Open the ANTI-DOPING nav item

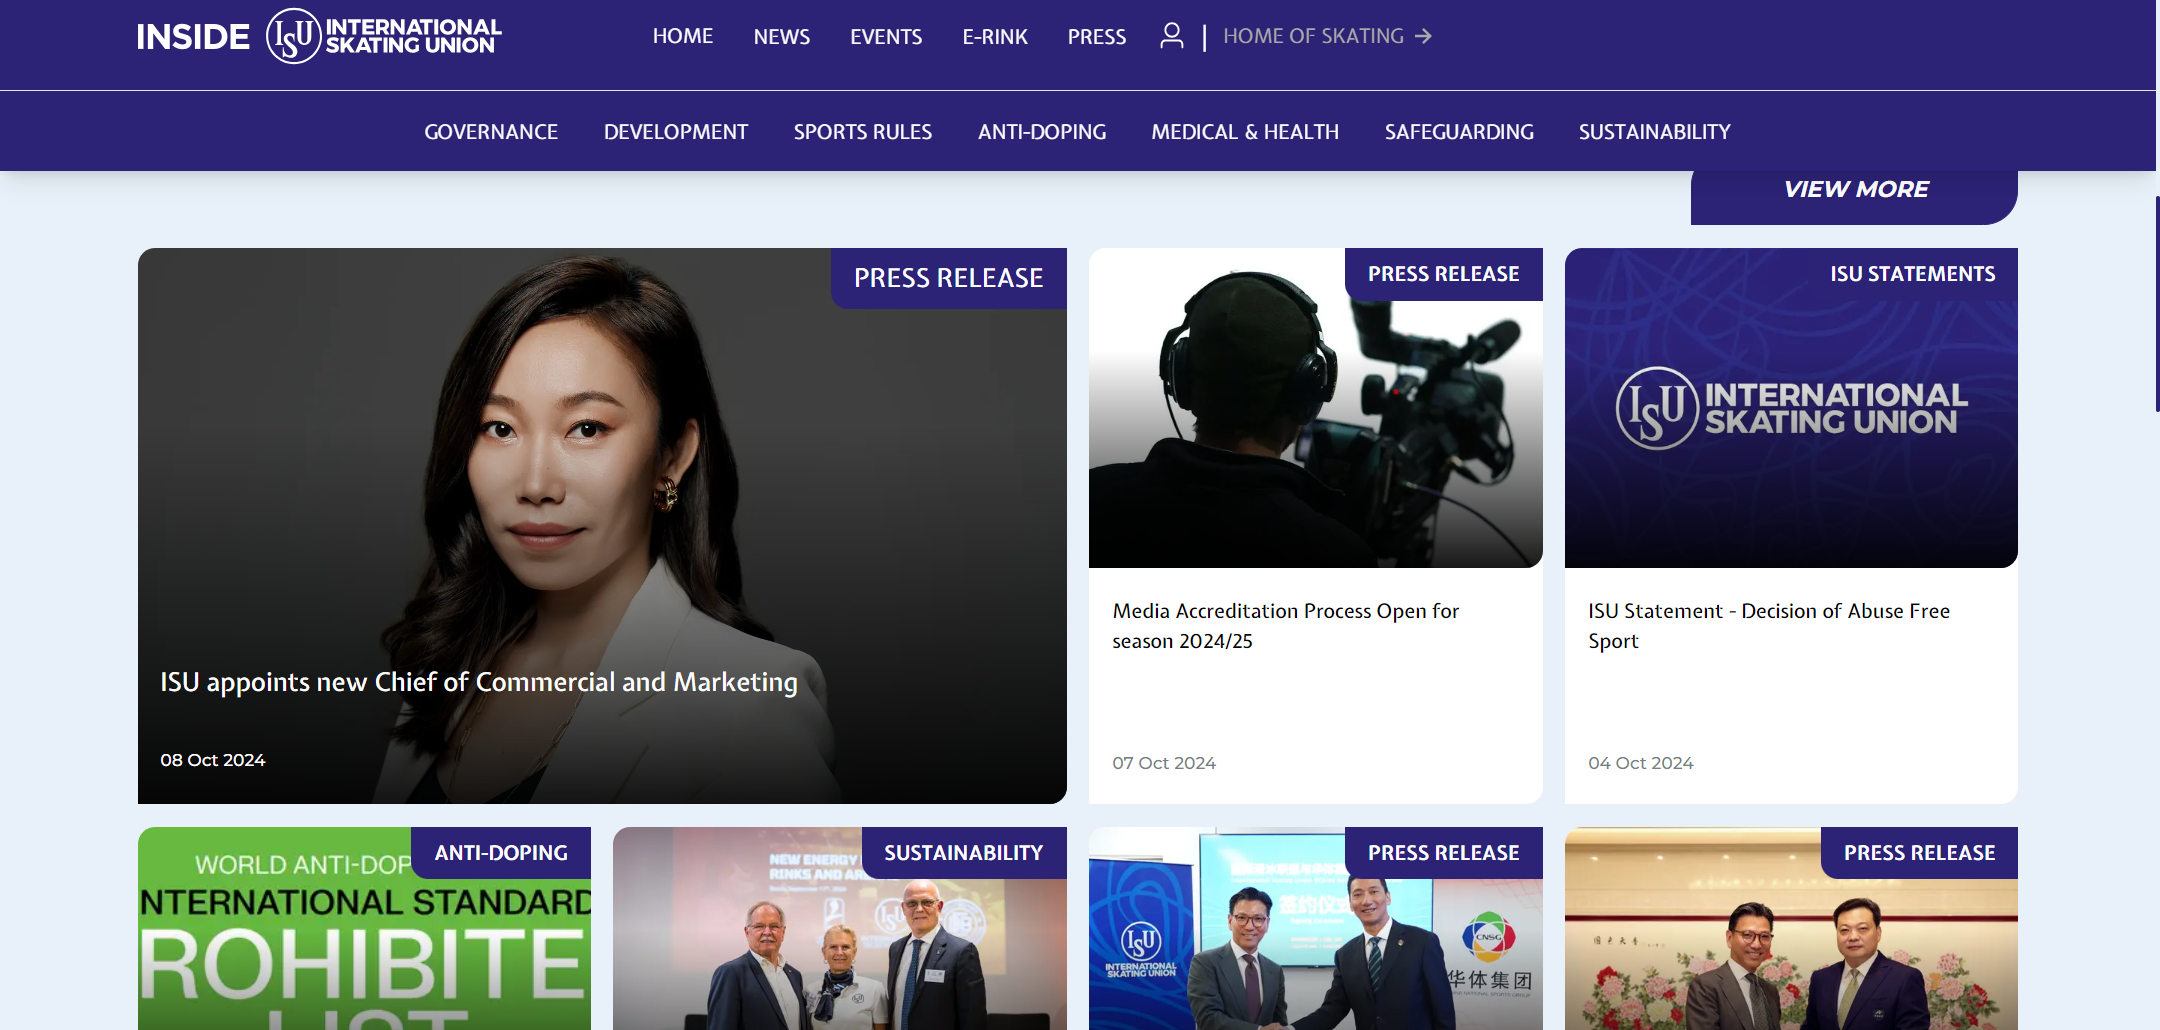1042,132
